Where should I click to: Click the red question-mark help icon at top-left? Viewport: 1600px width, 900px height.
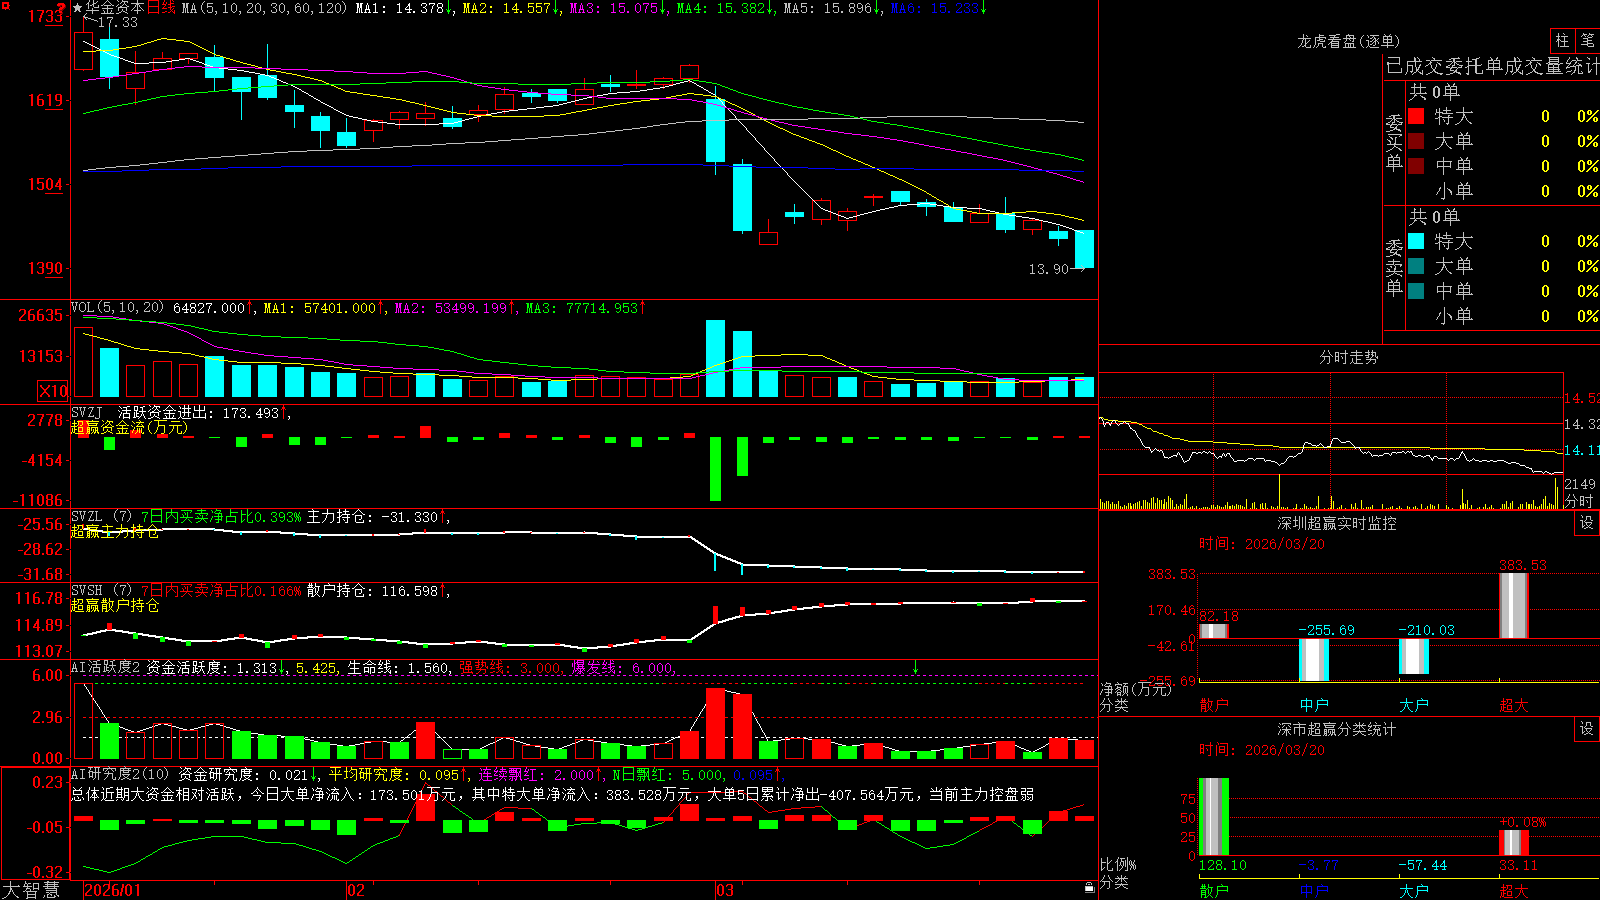(62, 8)
